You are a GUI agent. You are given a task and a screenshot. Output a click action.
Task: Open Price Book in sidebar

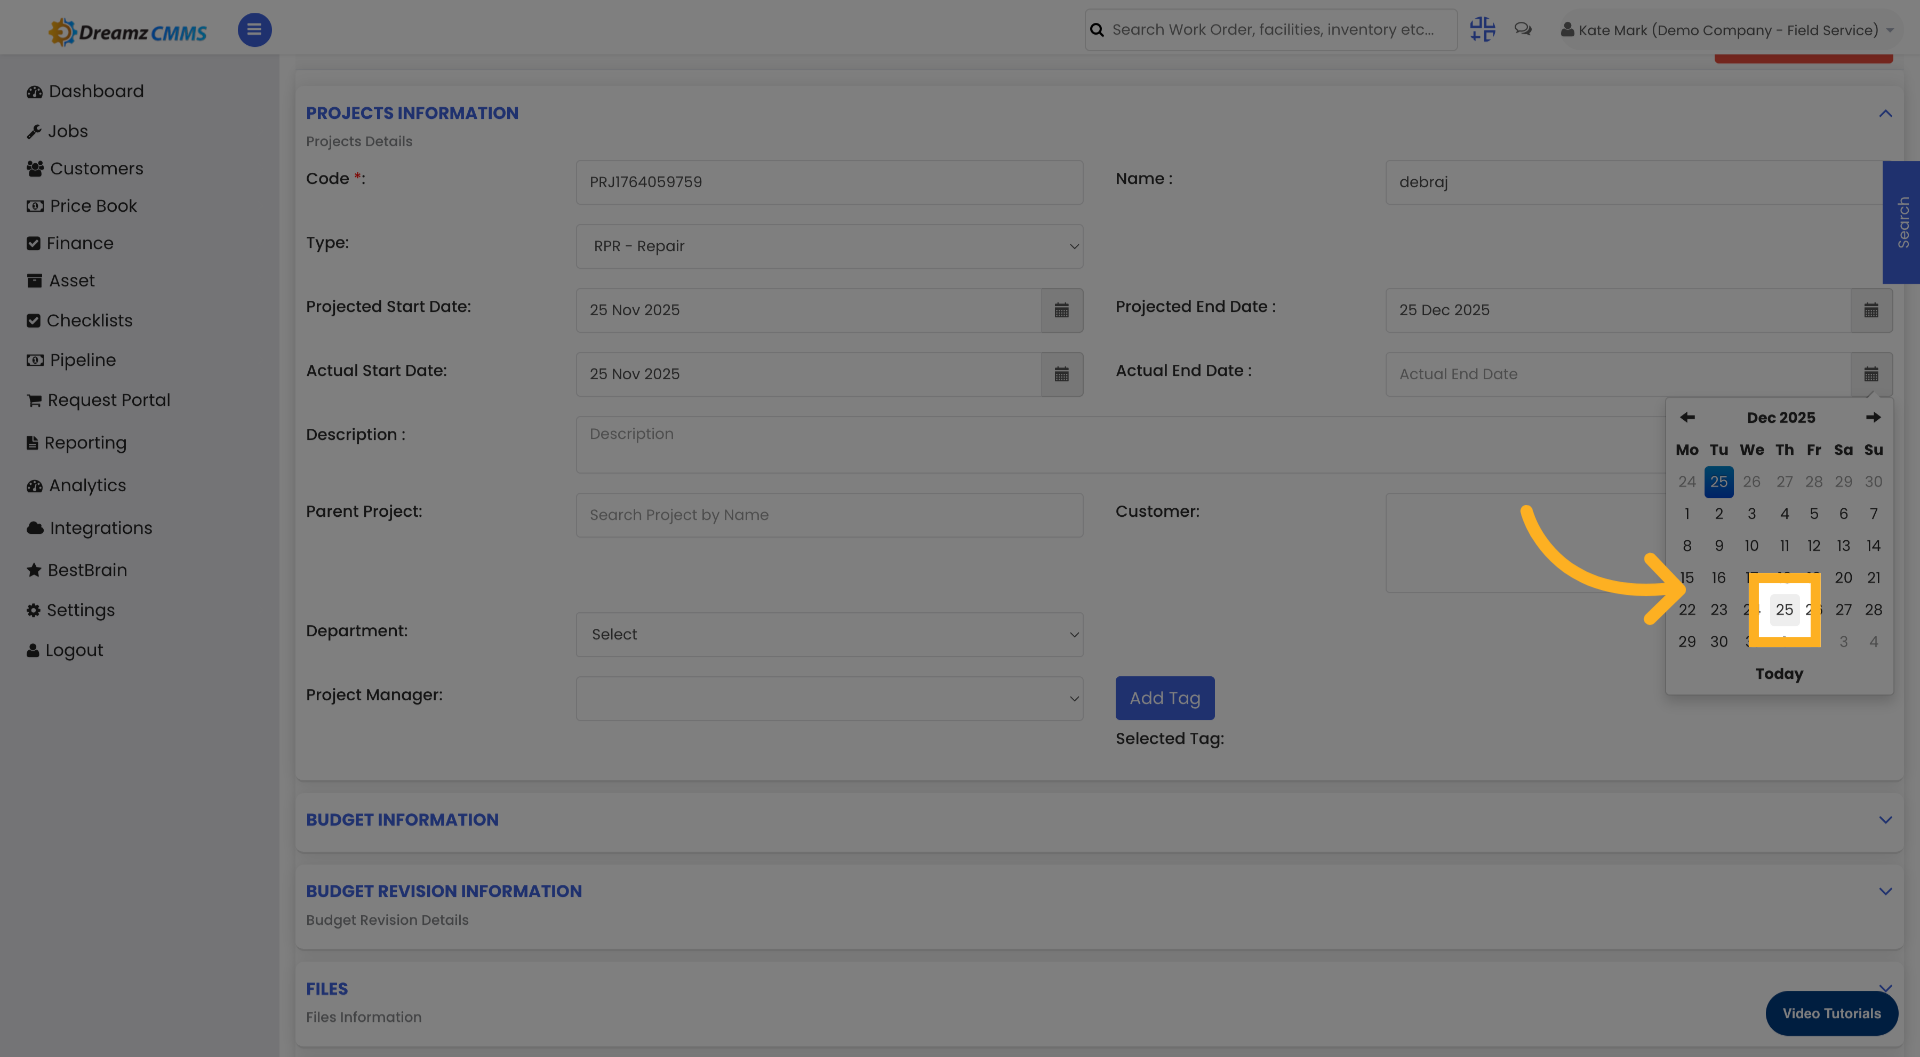point(82,206)
